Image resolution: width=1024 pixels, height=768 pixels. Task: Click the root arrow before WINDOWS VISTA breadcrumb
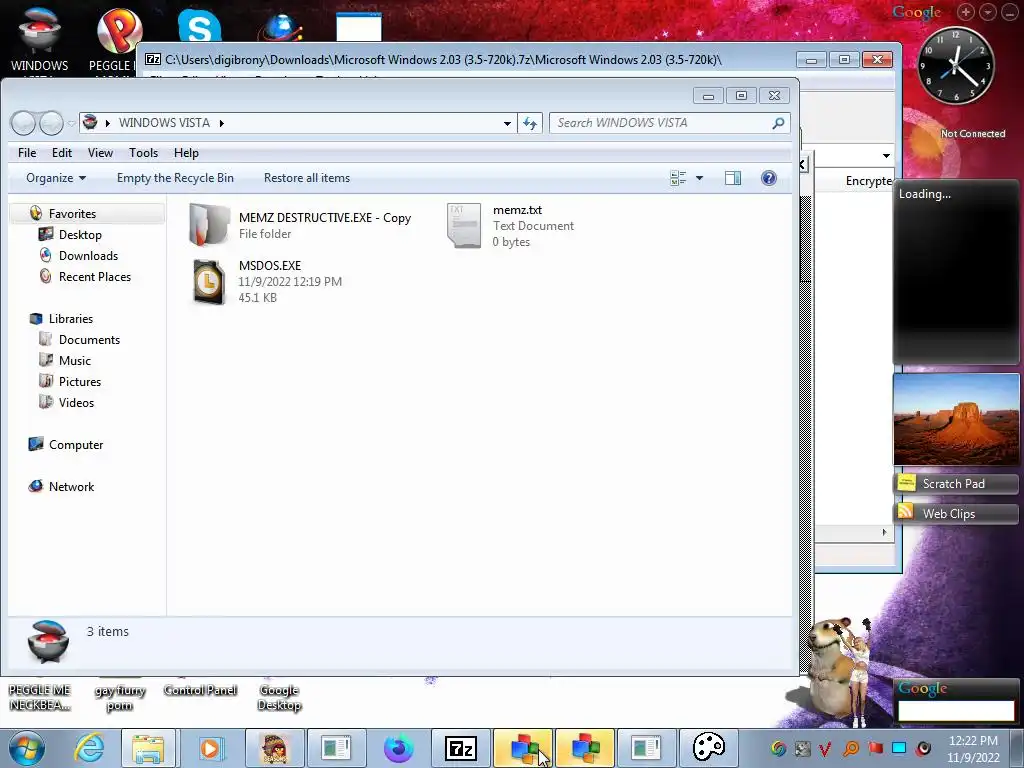point(107,123)
